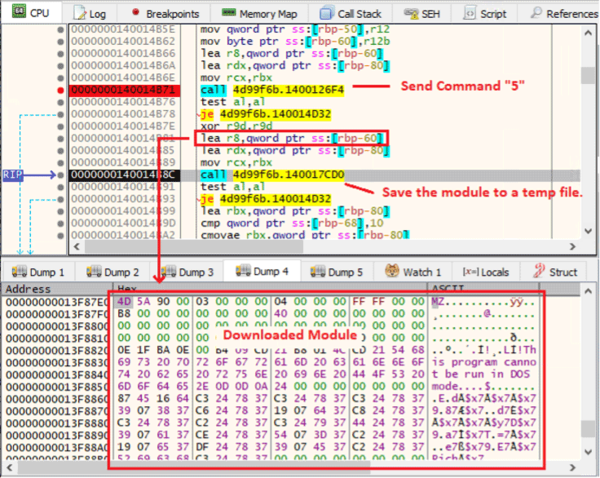Viewport: 600px width, 478px height.
Task: Click disassembly scrollbar down arrow
Action: click(x=588, y=231)
